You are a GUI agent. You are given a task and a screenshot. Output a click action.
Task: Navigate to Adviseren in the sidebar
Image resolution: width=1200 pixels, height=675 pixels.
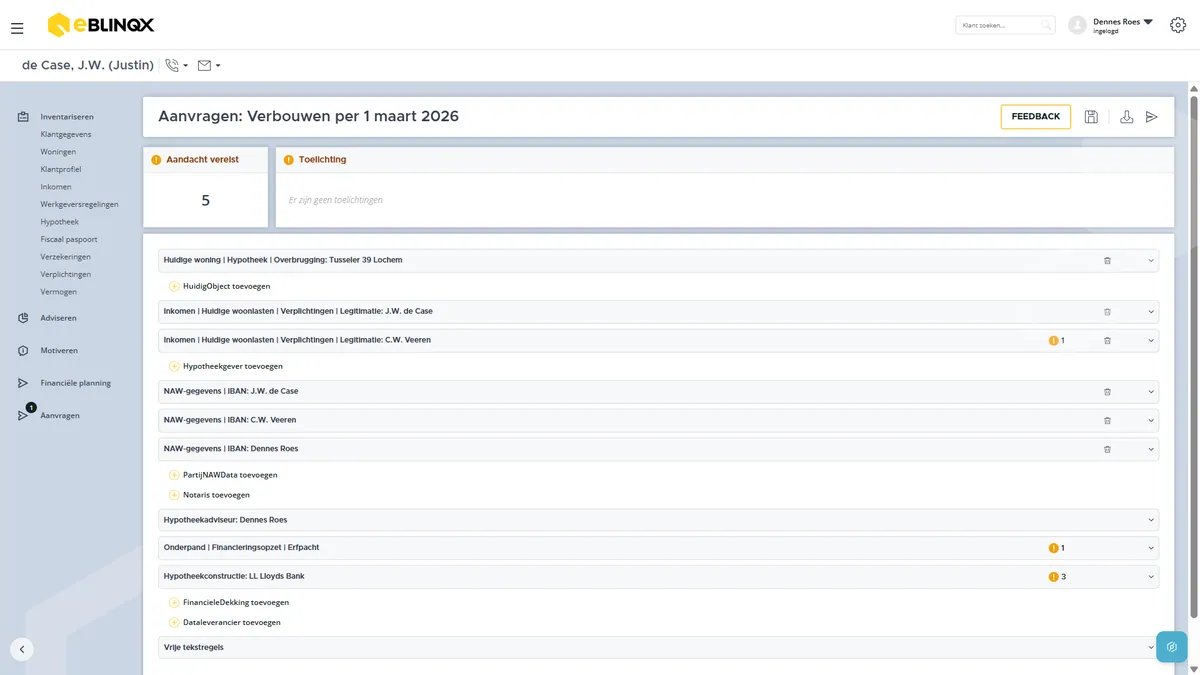[58, 318]
